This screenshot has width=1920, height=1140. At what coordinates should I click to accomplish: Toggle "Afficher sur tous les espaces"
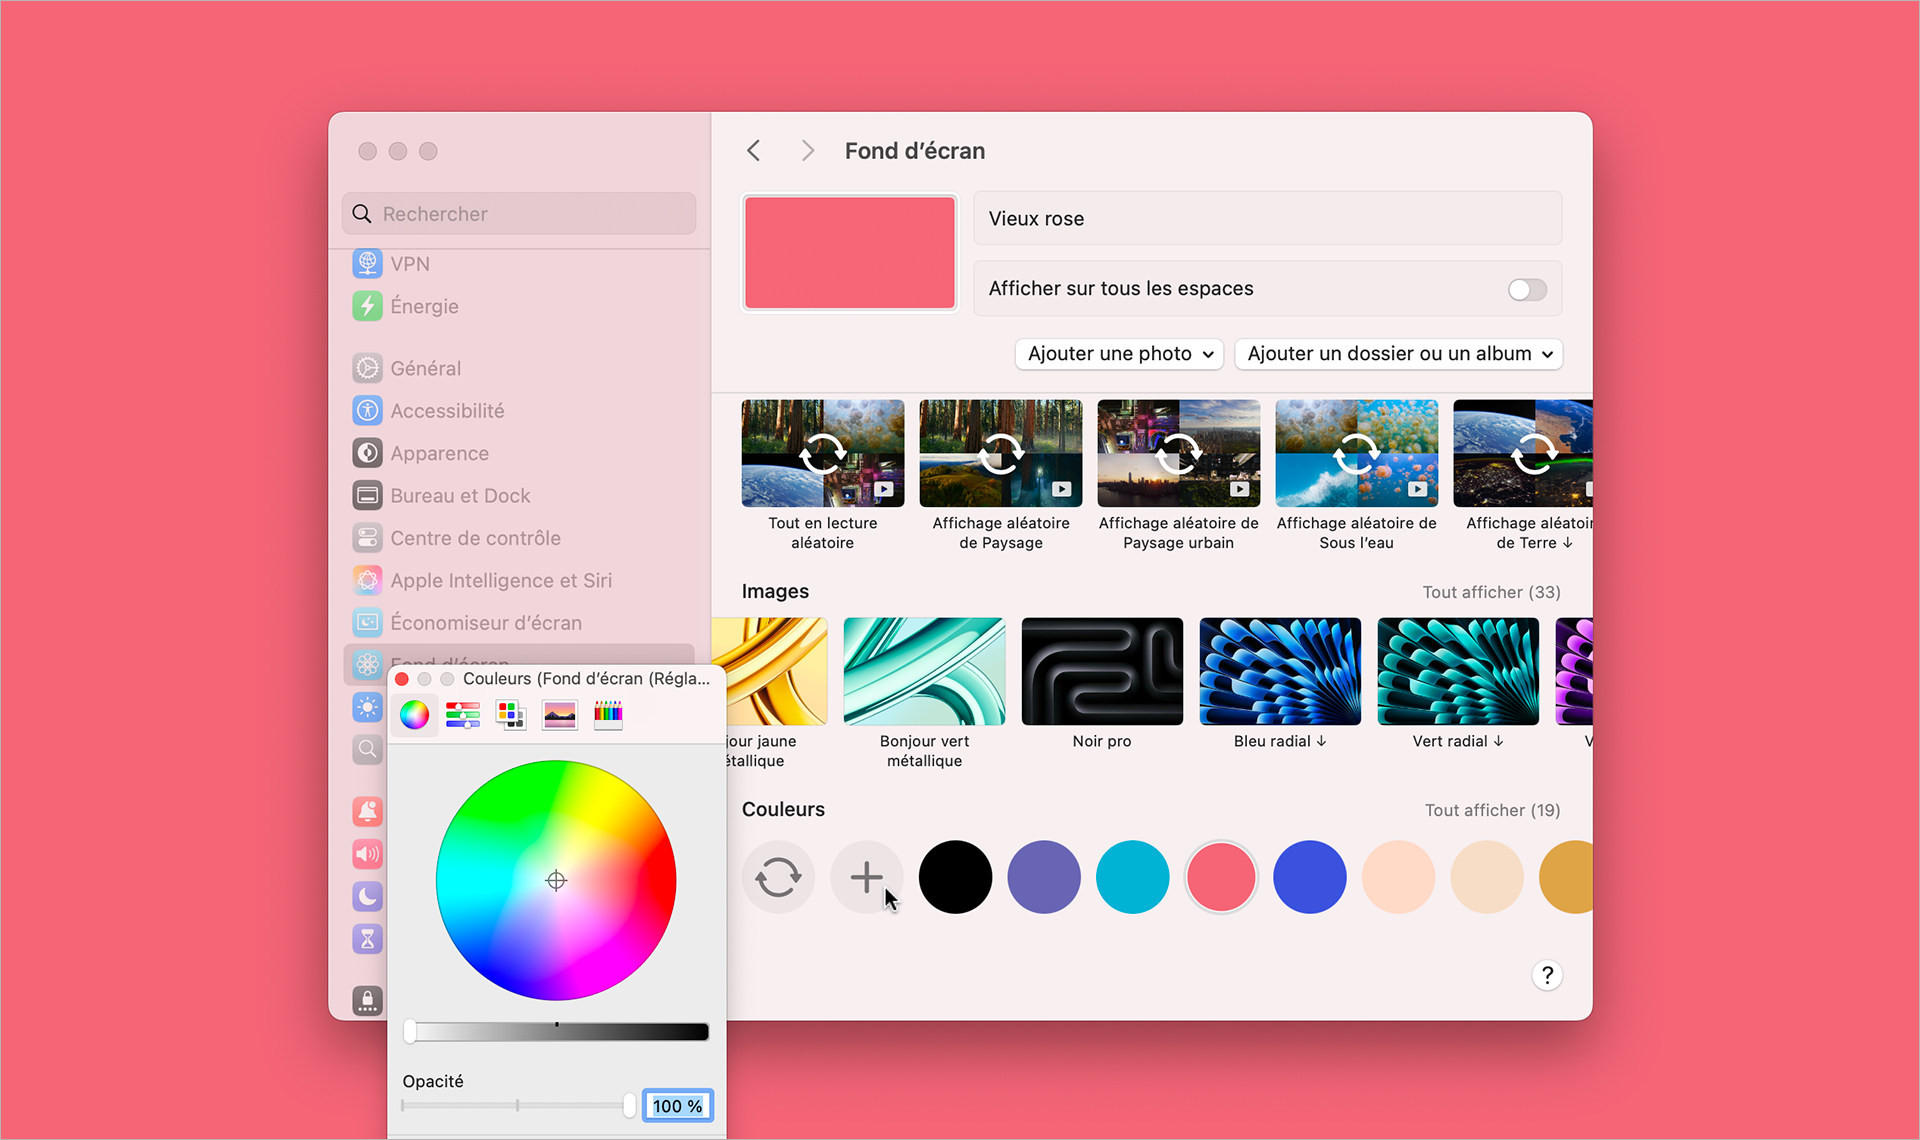click(1527, 289)
